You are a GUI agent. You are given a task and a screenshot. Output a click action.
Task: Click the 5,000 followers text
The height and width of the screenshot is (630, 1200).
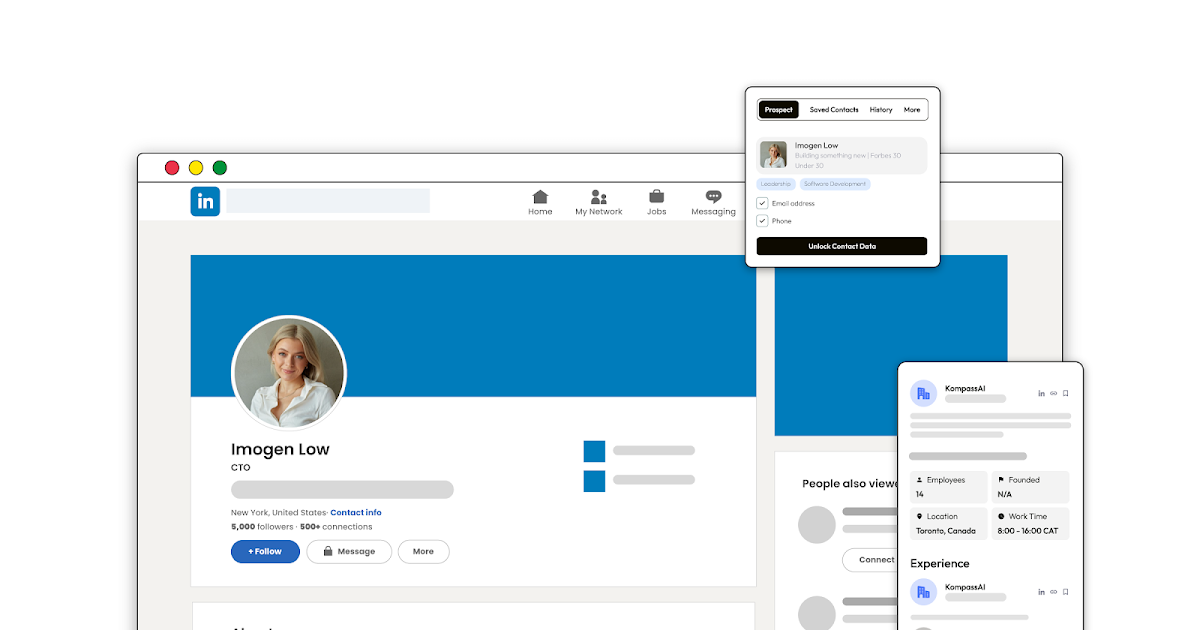(263, 527)
